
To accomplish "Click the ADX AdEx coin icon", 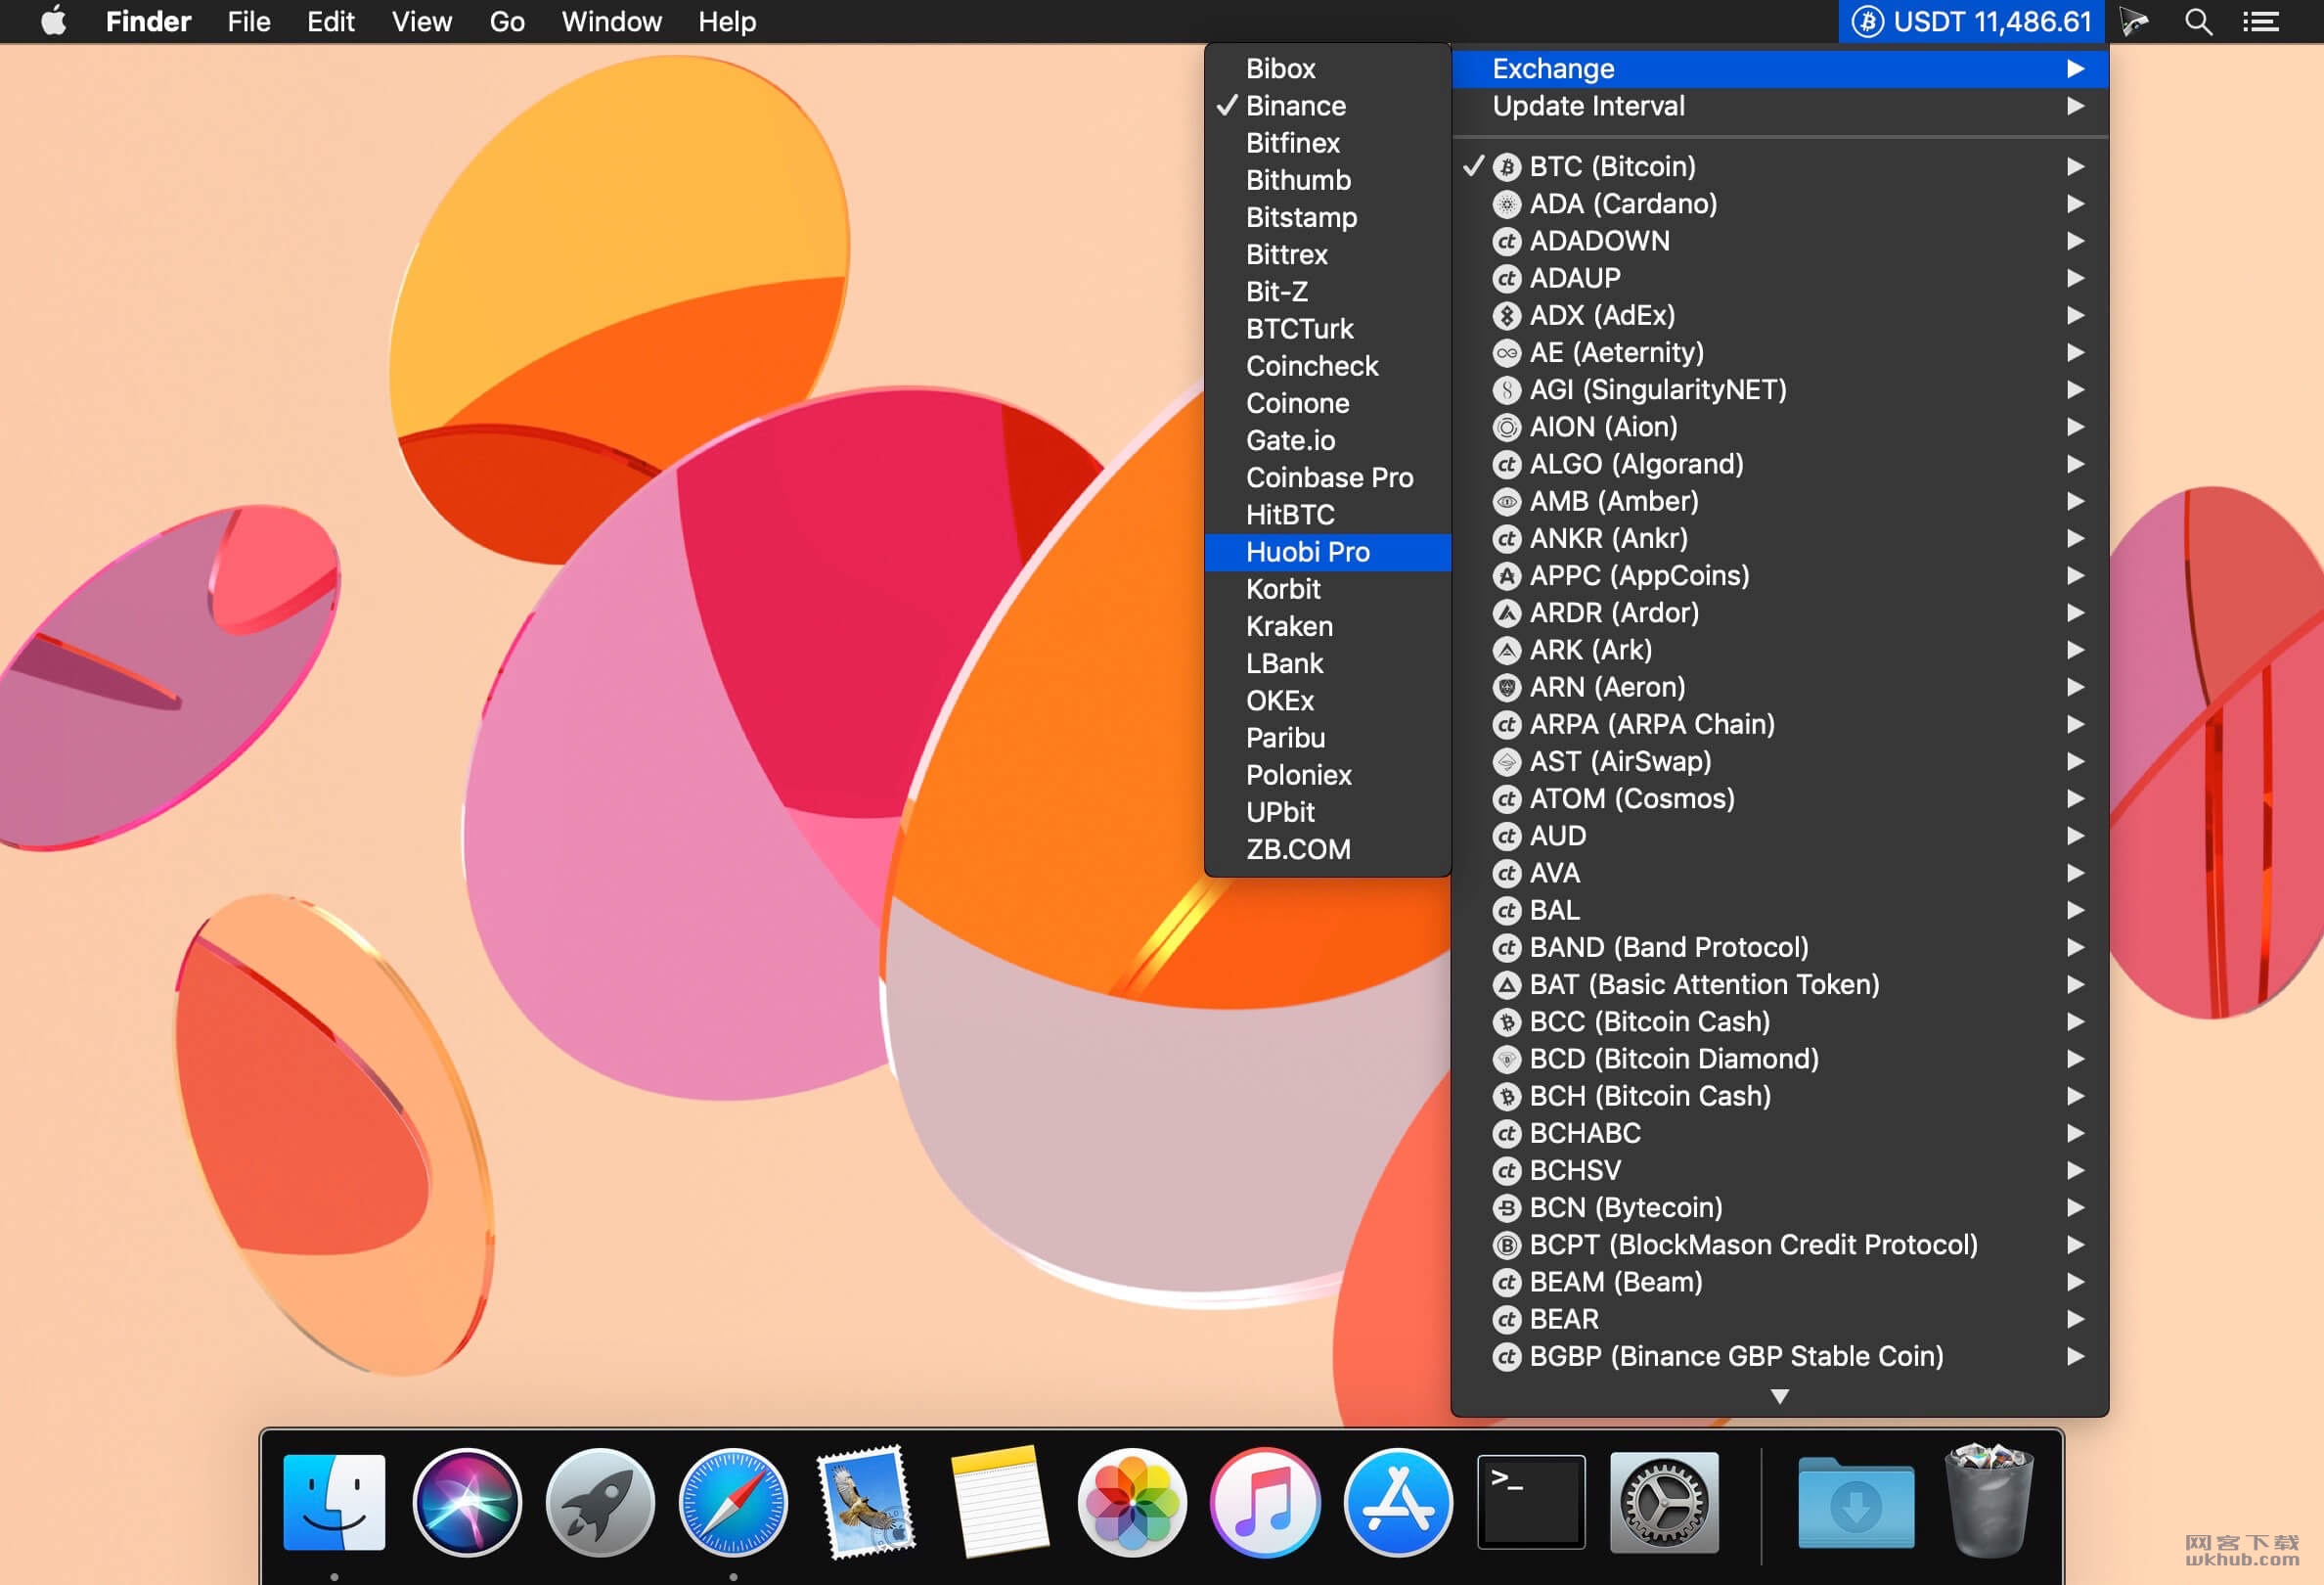I will point(1507,316).
